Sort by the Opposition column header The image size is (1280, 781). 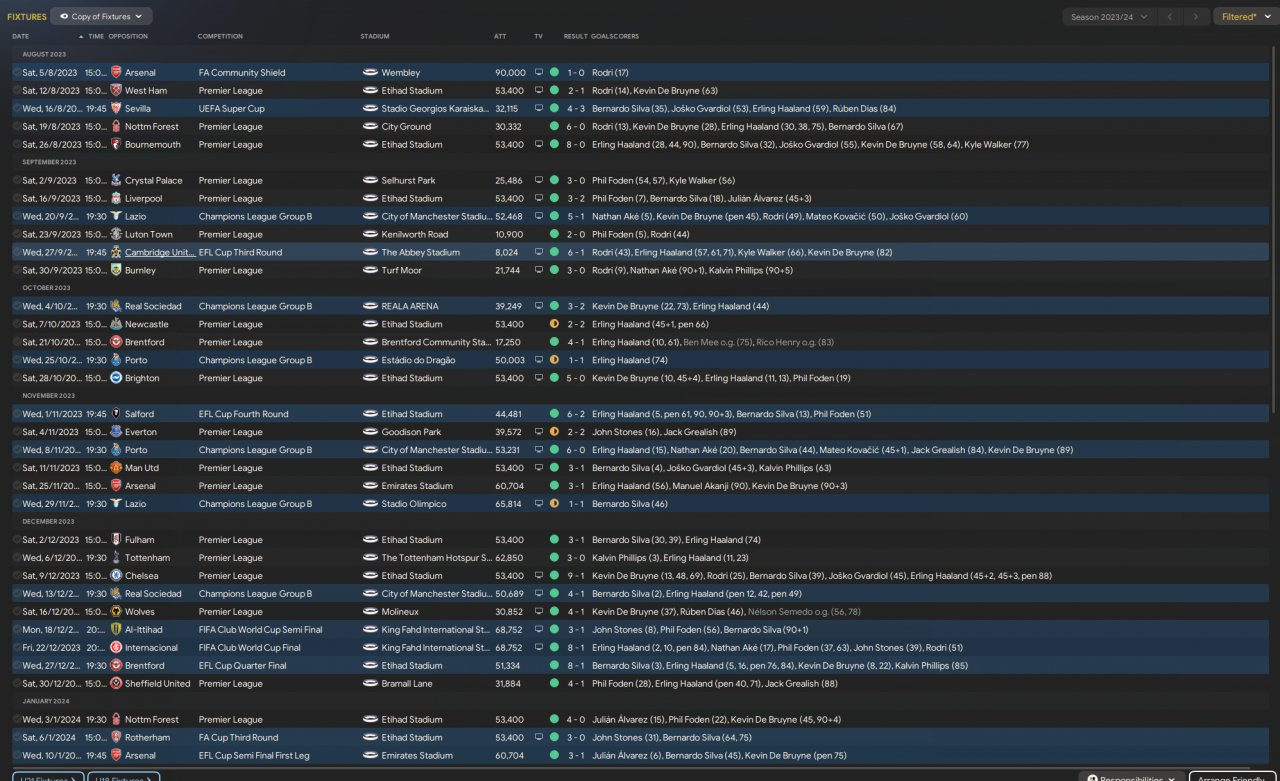tap(128, 37)
